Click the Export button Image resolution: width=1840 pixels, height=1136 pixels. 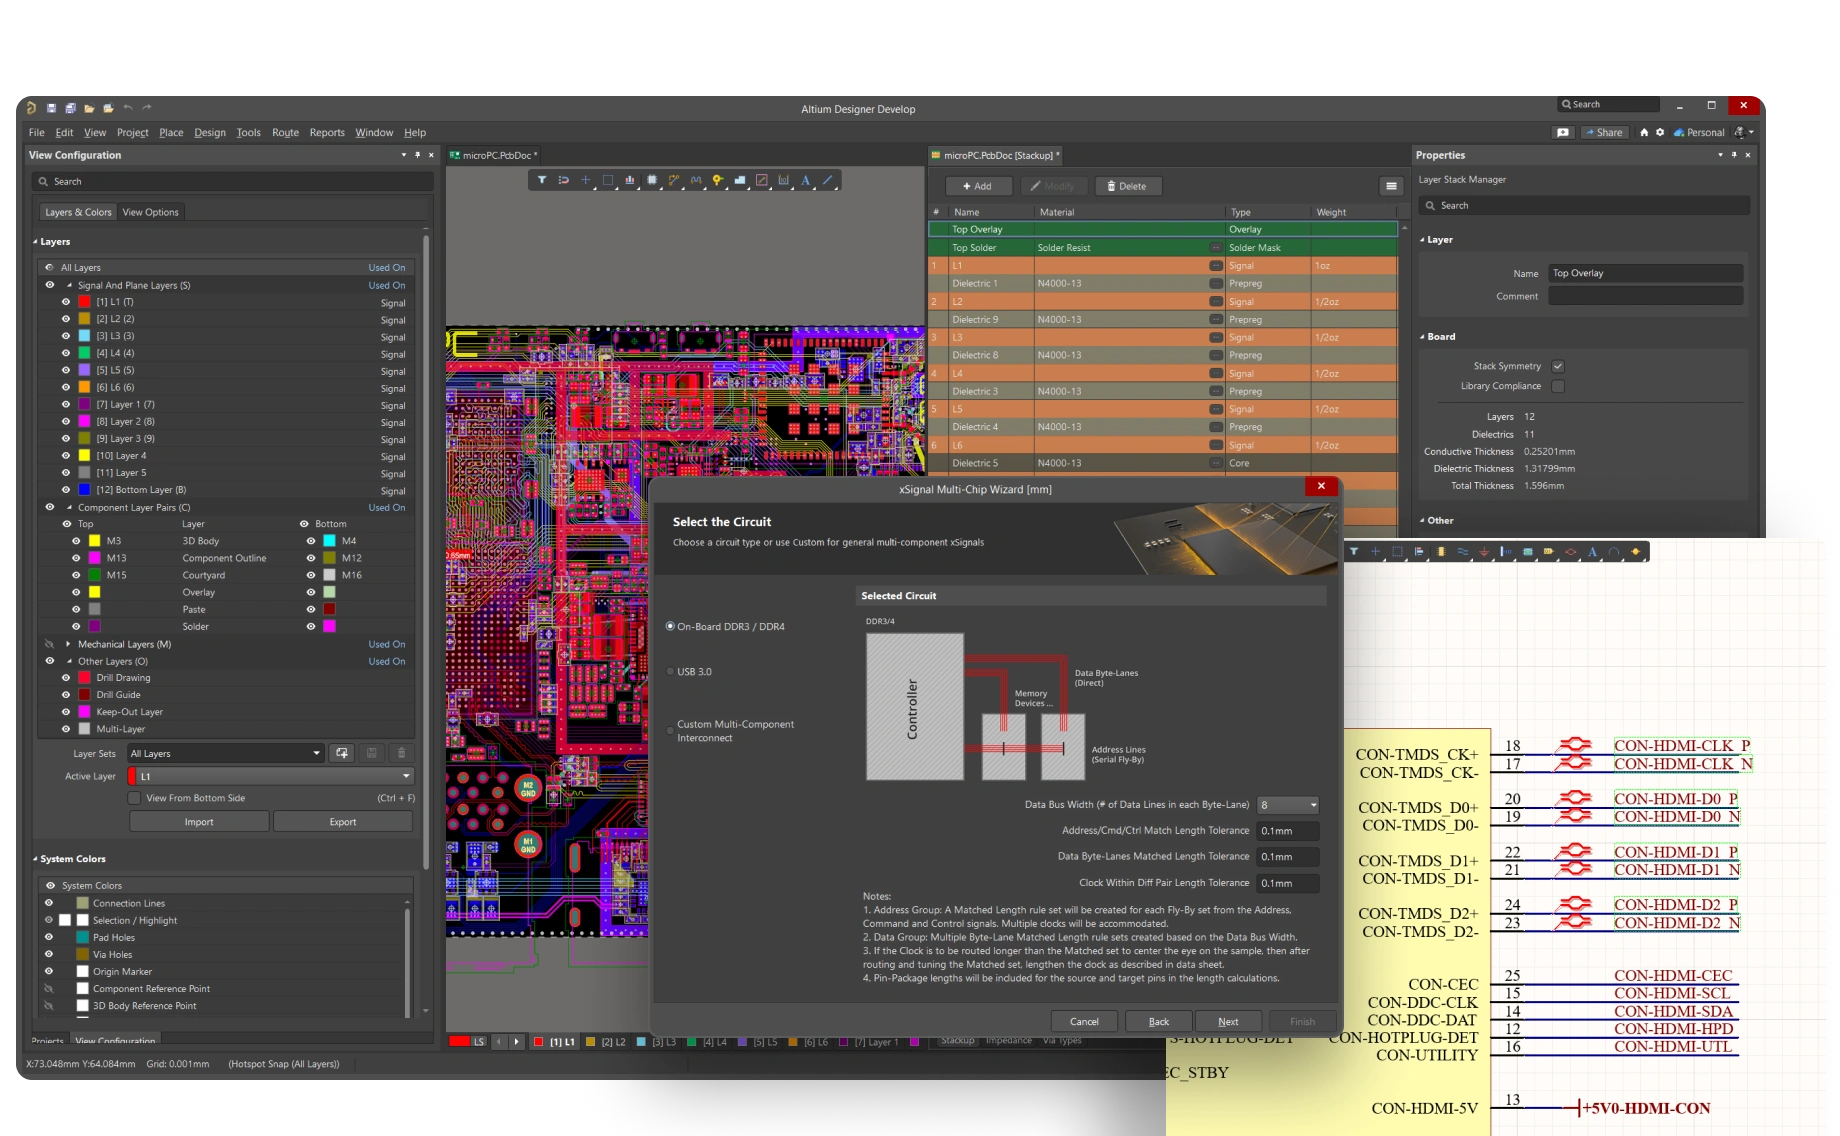point(342,822)
